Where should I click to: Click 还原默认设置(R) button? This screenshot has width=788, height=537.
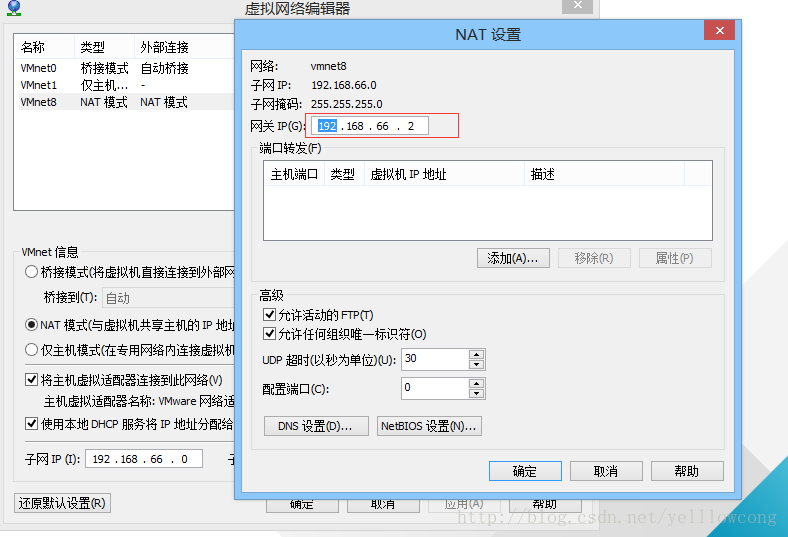[x=62, y=503]
